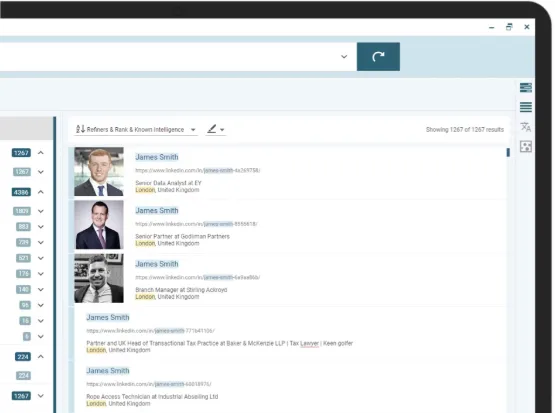Open the translate icon in right sidebar
This screenshot has width=555, height=413.
pos(526,127)
